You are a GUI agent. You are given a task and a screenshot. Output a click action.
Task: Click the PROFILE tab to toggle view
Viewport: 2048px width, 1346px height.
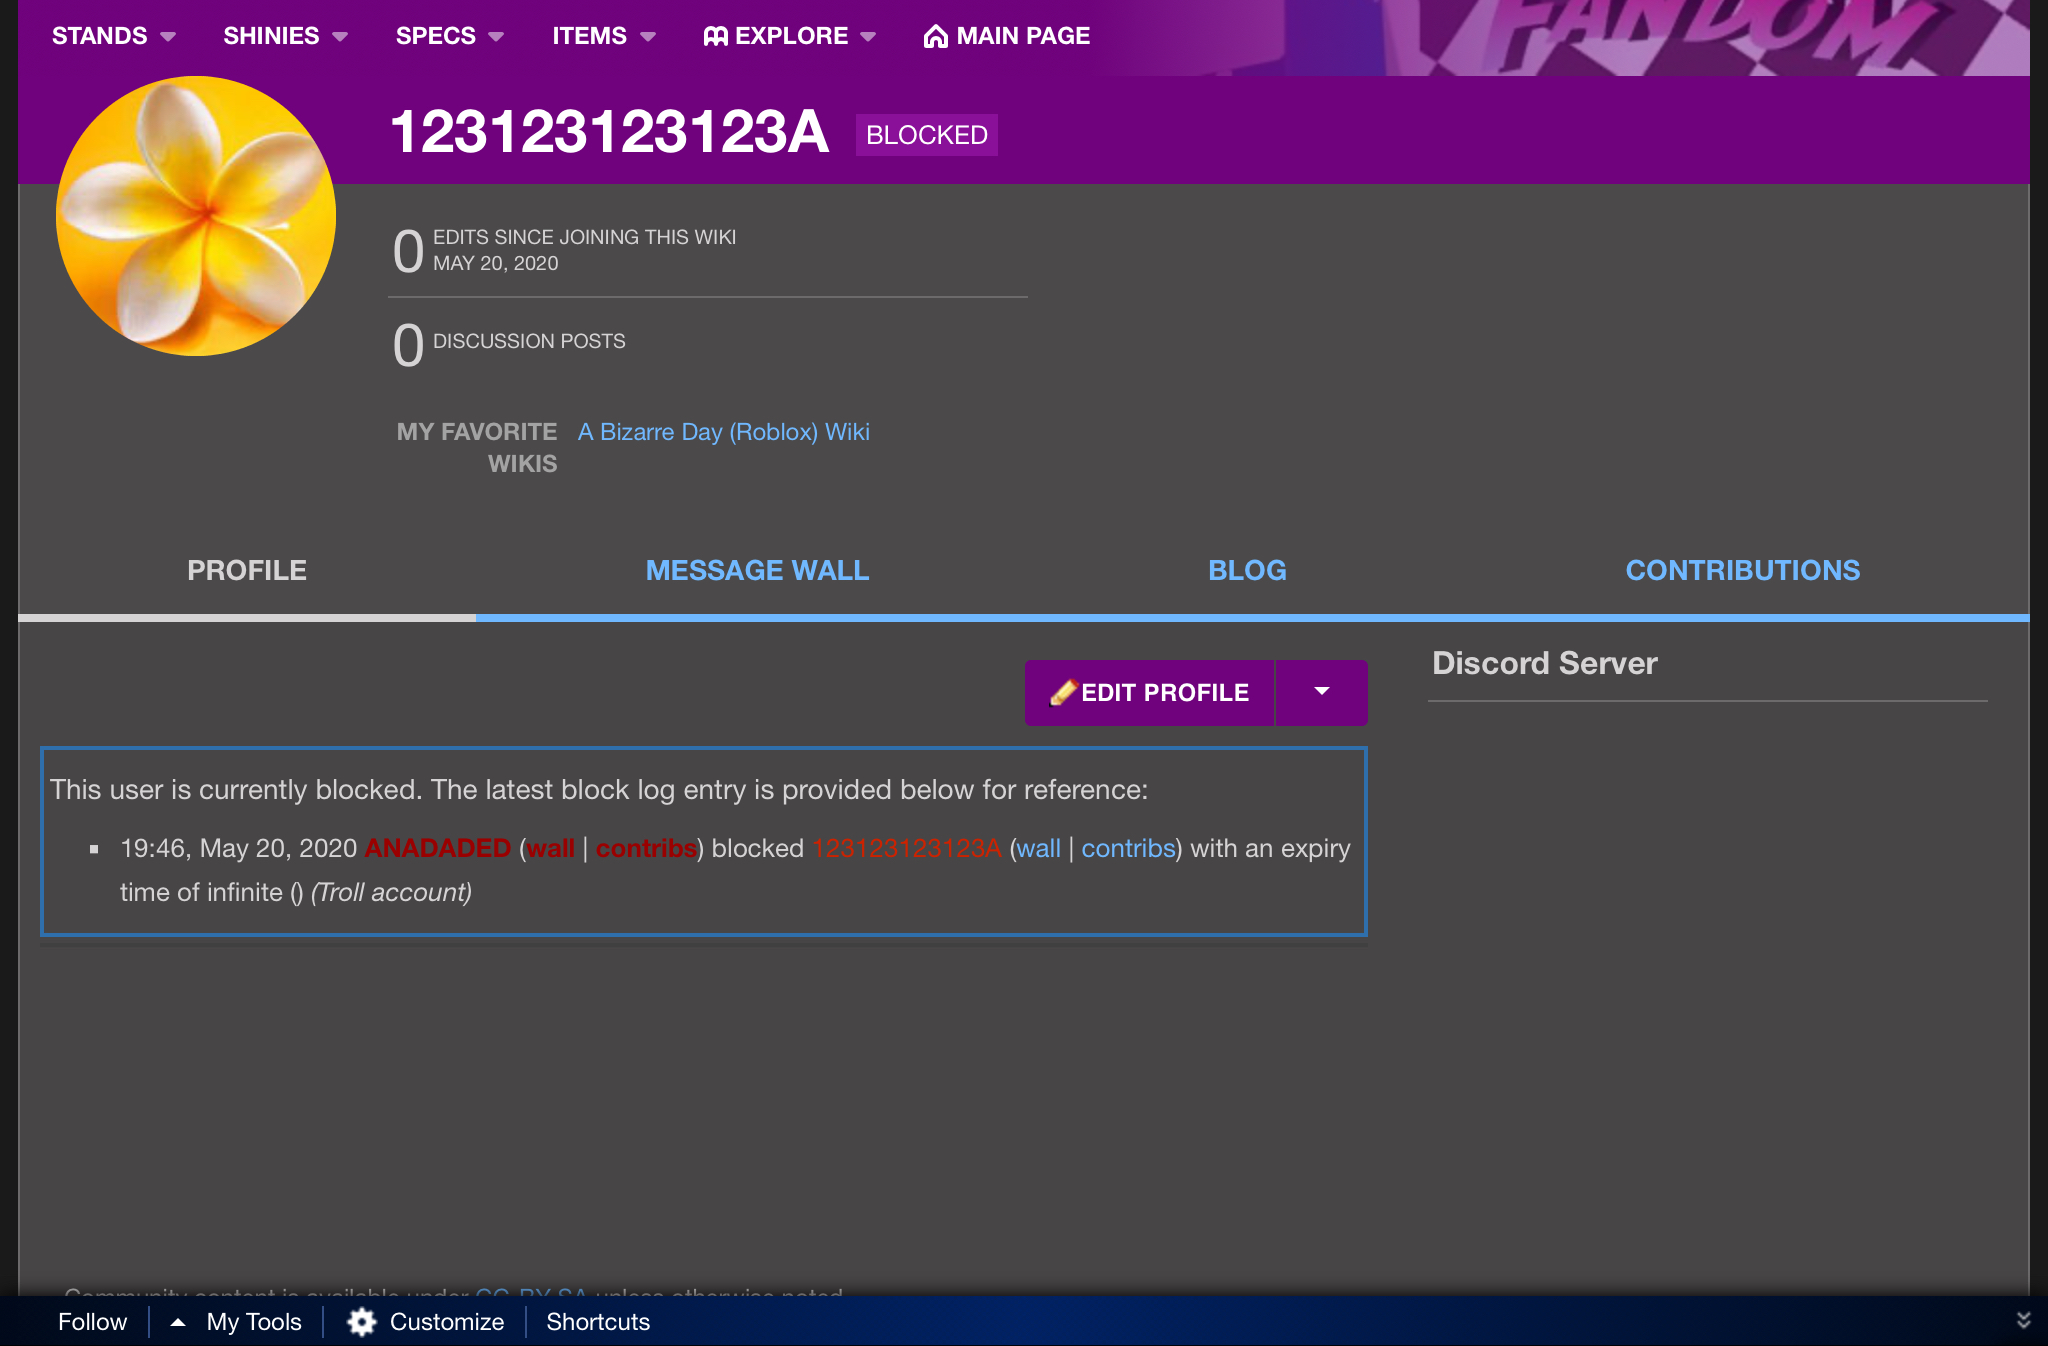[x=246, y=569]
